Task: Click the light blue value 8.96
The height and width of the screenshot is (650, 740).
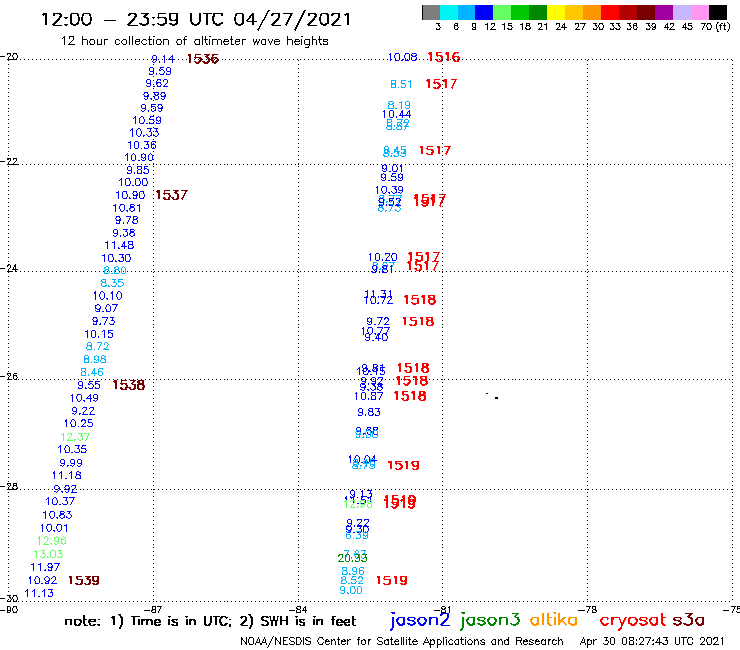Action: coord(353,571)
